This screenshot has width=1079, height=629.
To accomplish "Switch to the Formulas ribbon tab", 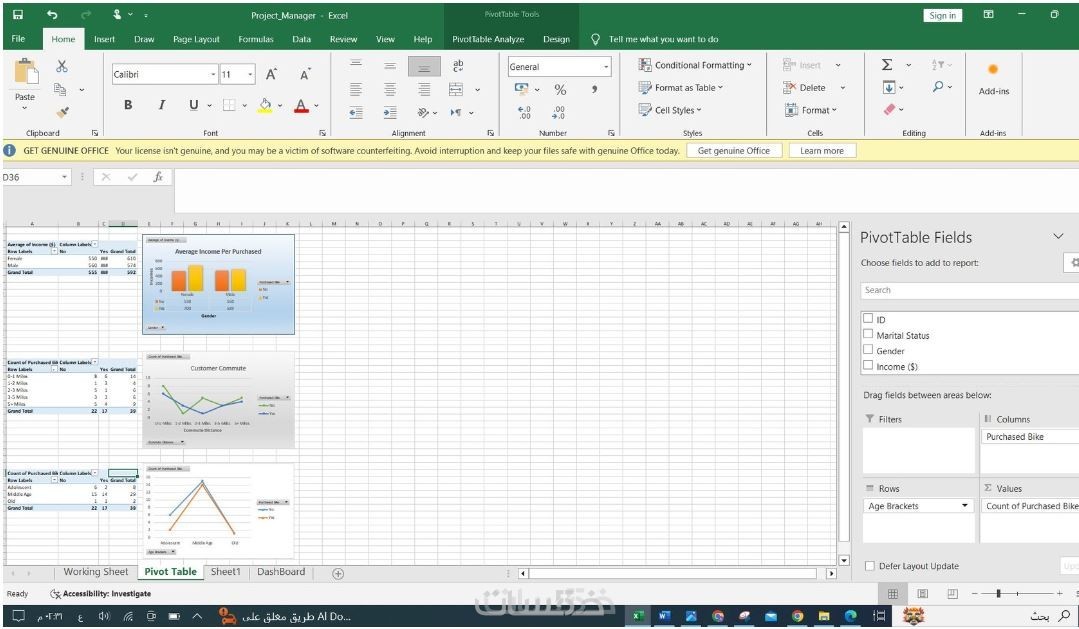I will click(x=256, y=39).
